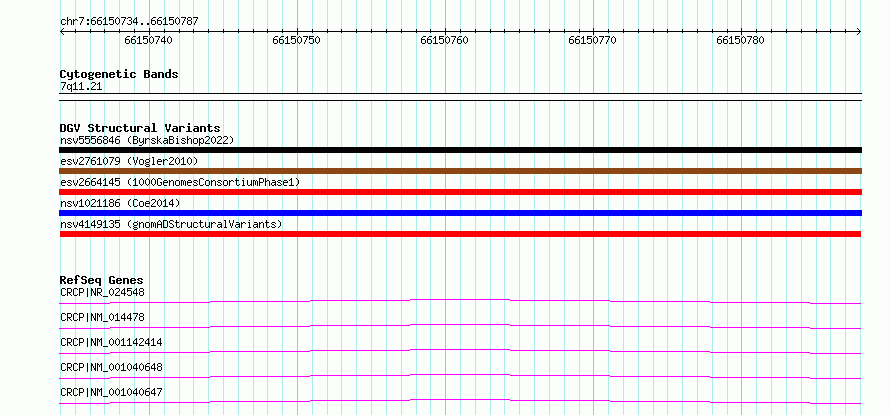The width and height of the screenshot is (890, 415).
Task: Select the 7q11.21 band label
Action: 81,87
